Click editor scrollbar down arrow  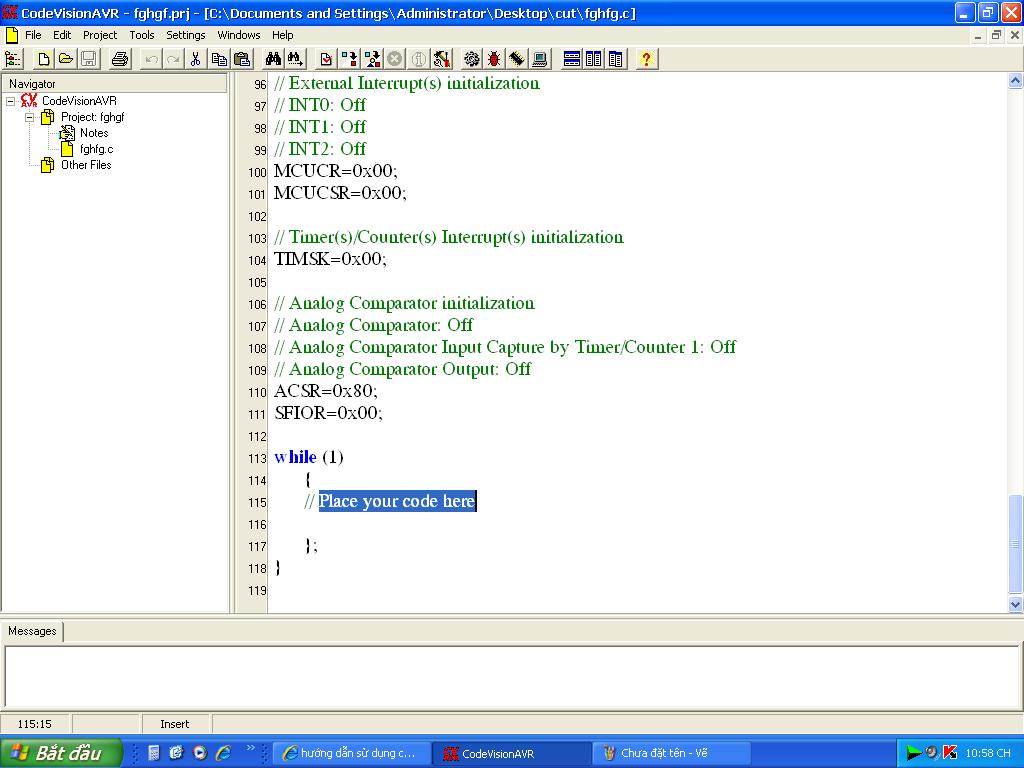pyautogui.click(x=1015, y=605)
